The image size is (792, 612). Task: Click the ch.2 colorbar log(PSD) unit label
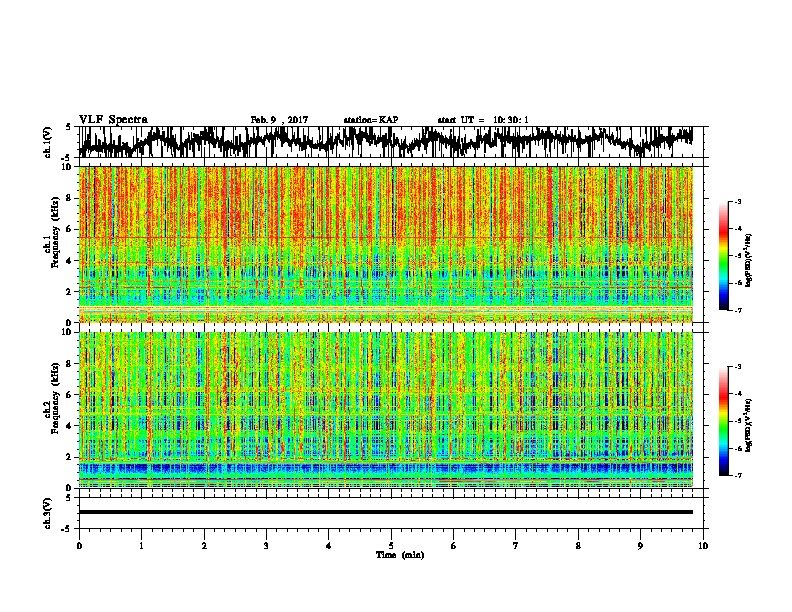[748, 425]
